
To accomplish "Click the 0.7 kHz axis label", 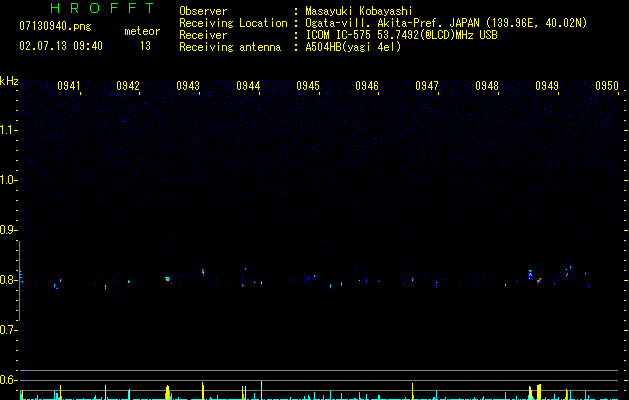I will coord(8,330).
